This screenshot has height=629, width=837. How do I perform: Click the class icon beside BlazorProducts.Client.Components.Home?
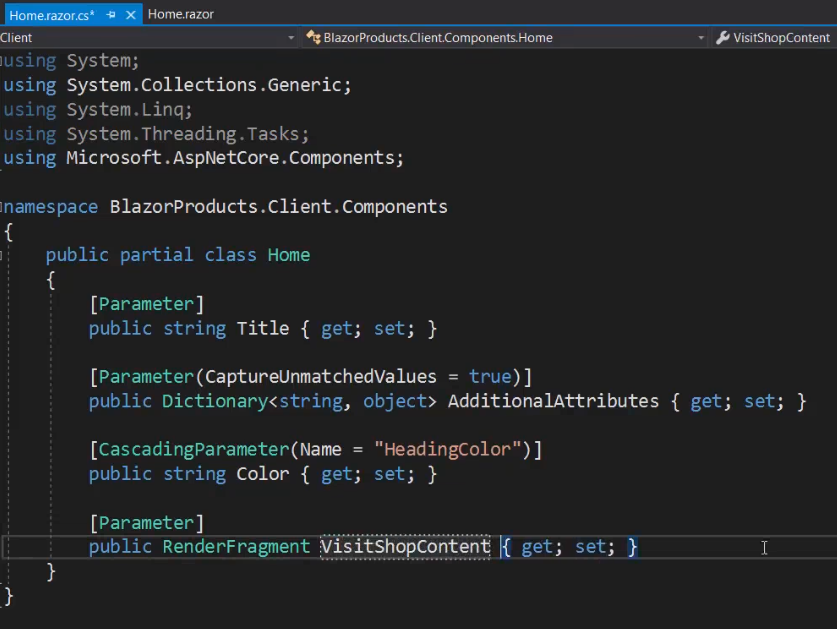coord(313,37)
